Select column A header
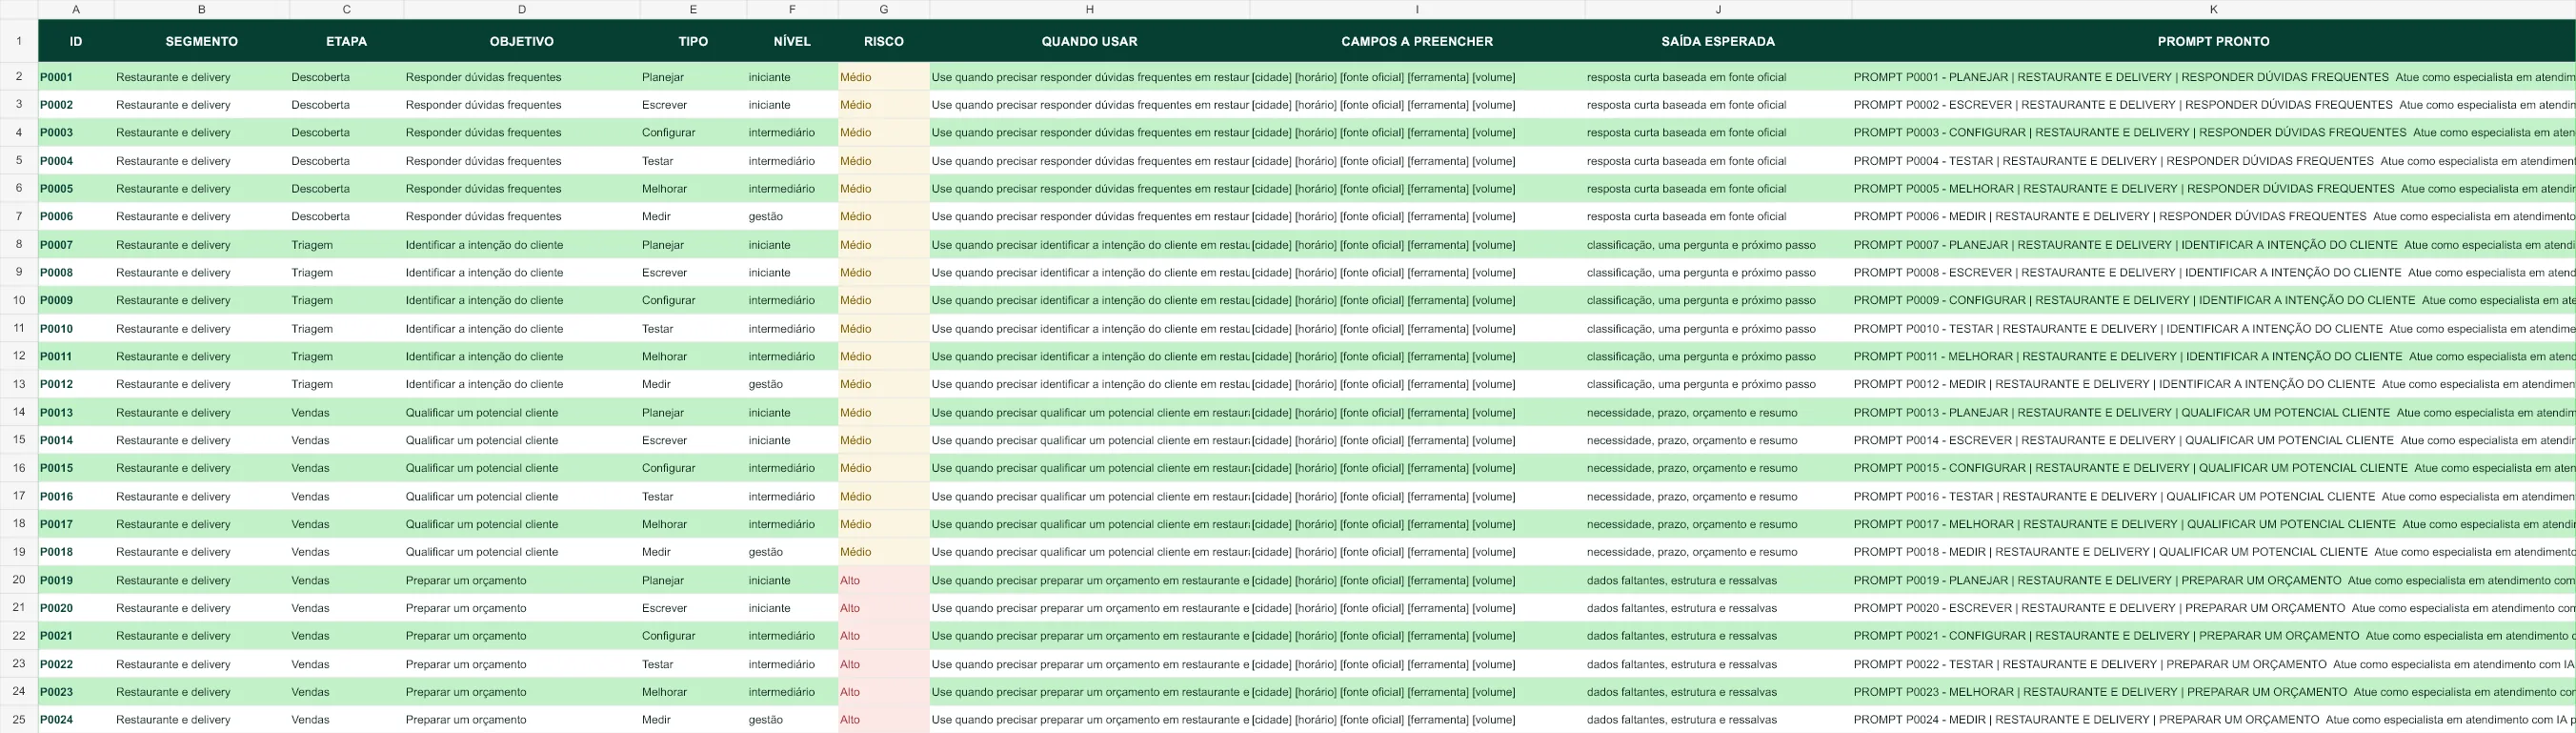 coord(76,9)
